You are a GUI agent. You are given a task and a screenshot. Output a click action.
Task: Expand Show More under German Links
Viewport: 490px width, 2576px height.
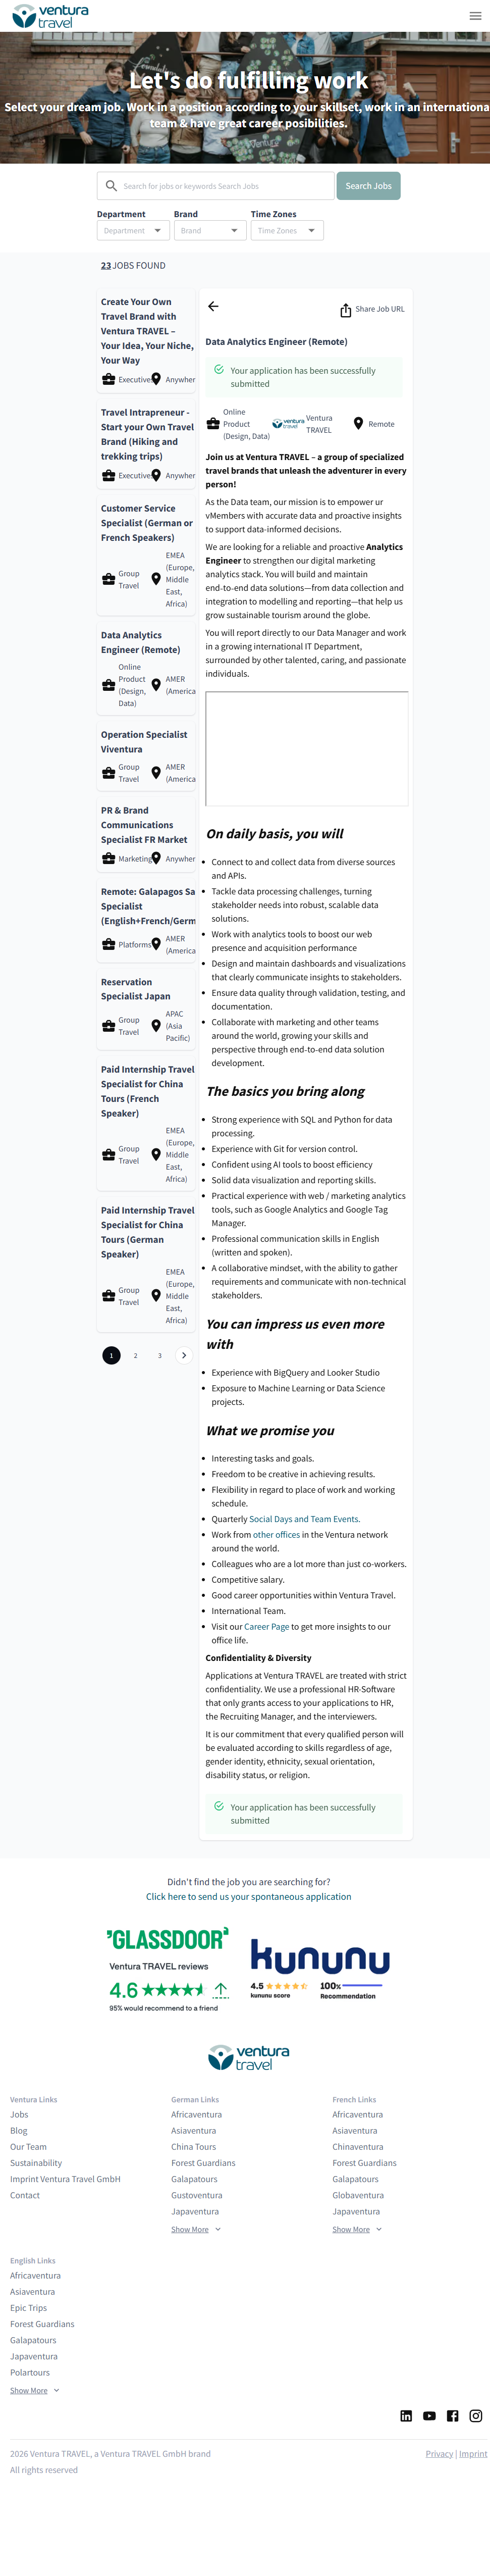click(x=195, y=2229)
